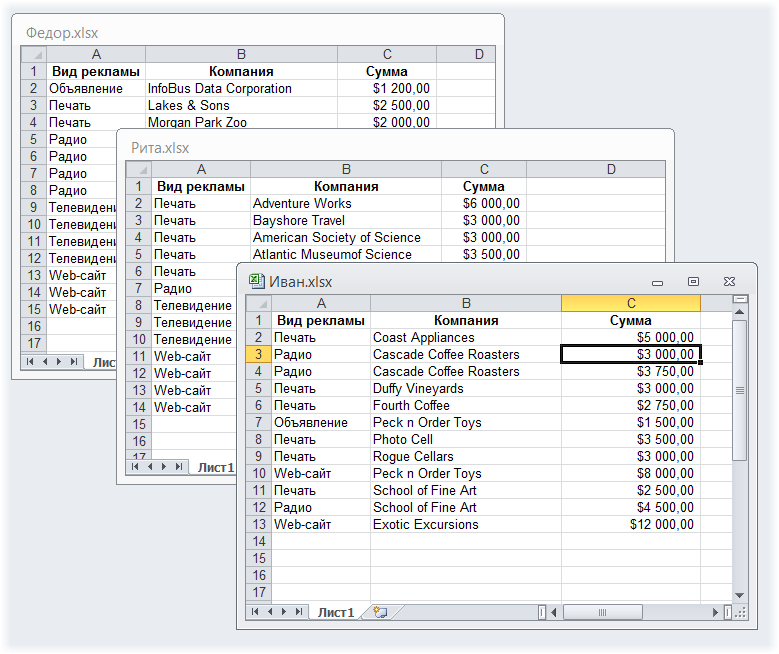Click InfoBus Data Corporation in Федор.xlsx

241,88
